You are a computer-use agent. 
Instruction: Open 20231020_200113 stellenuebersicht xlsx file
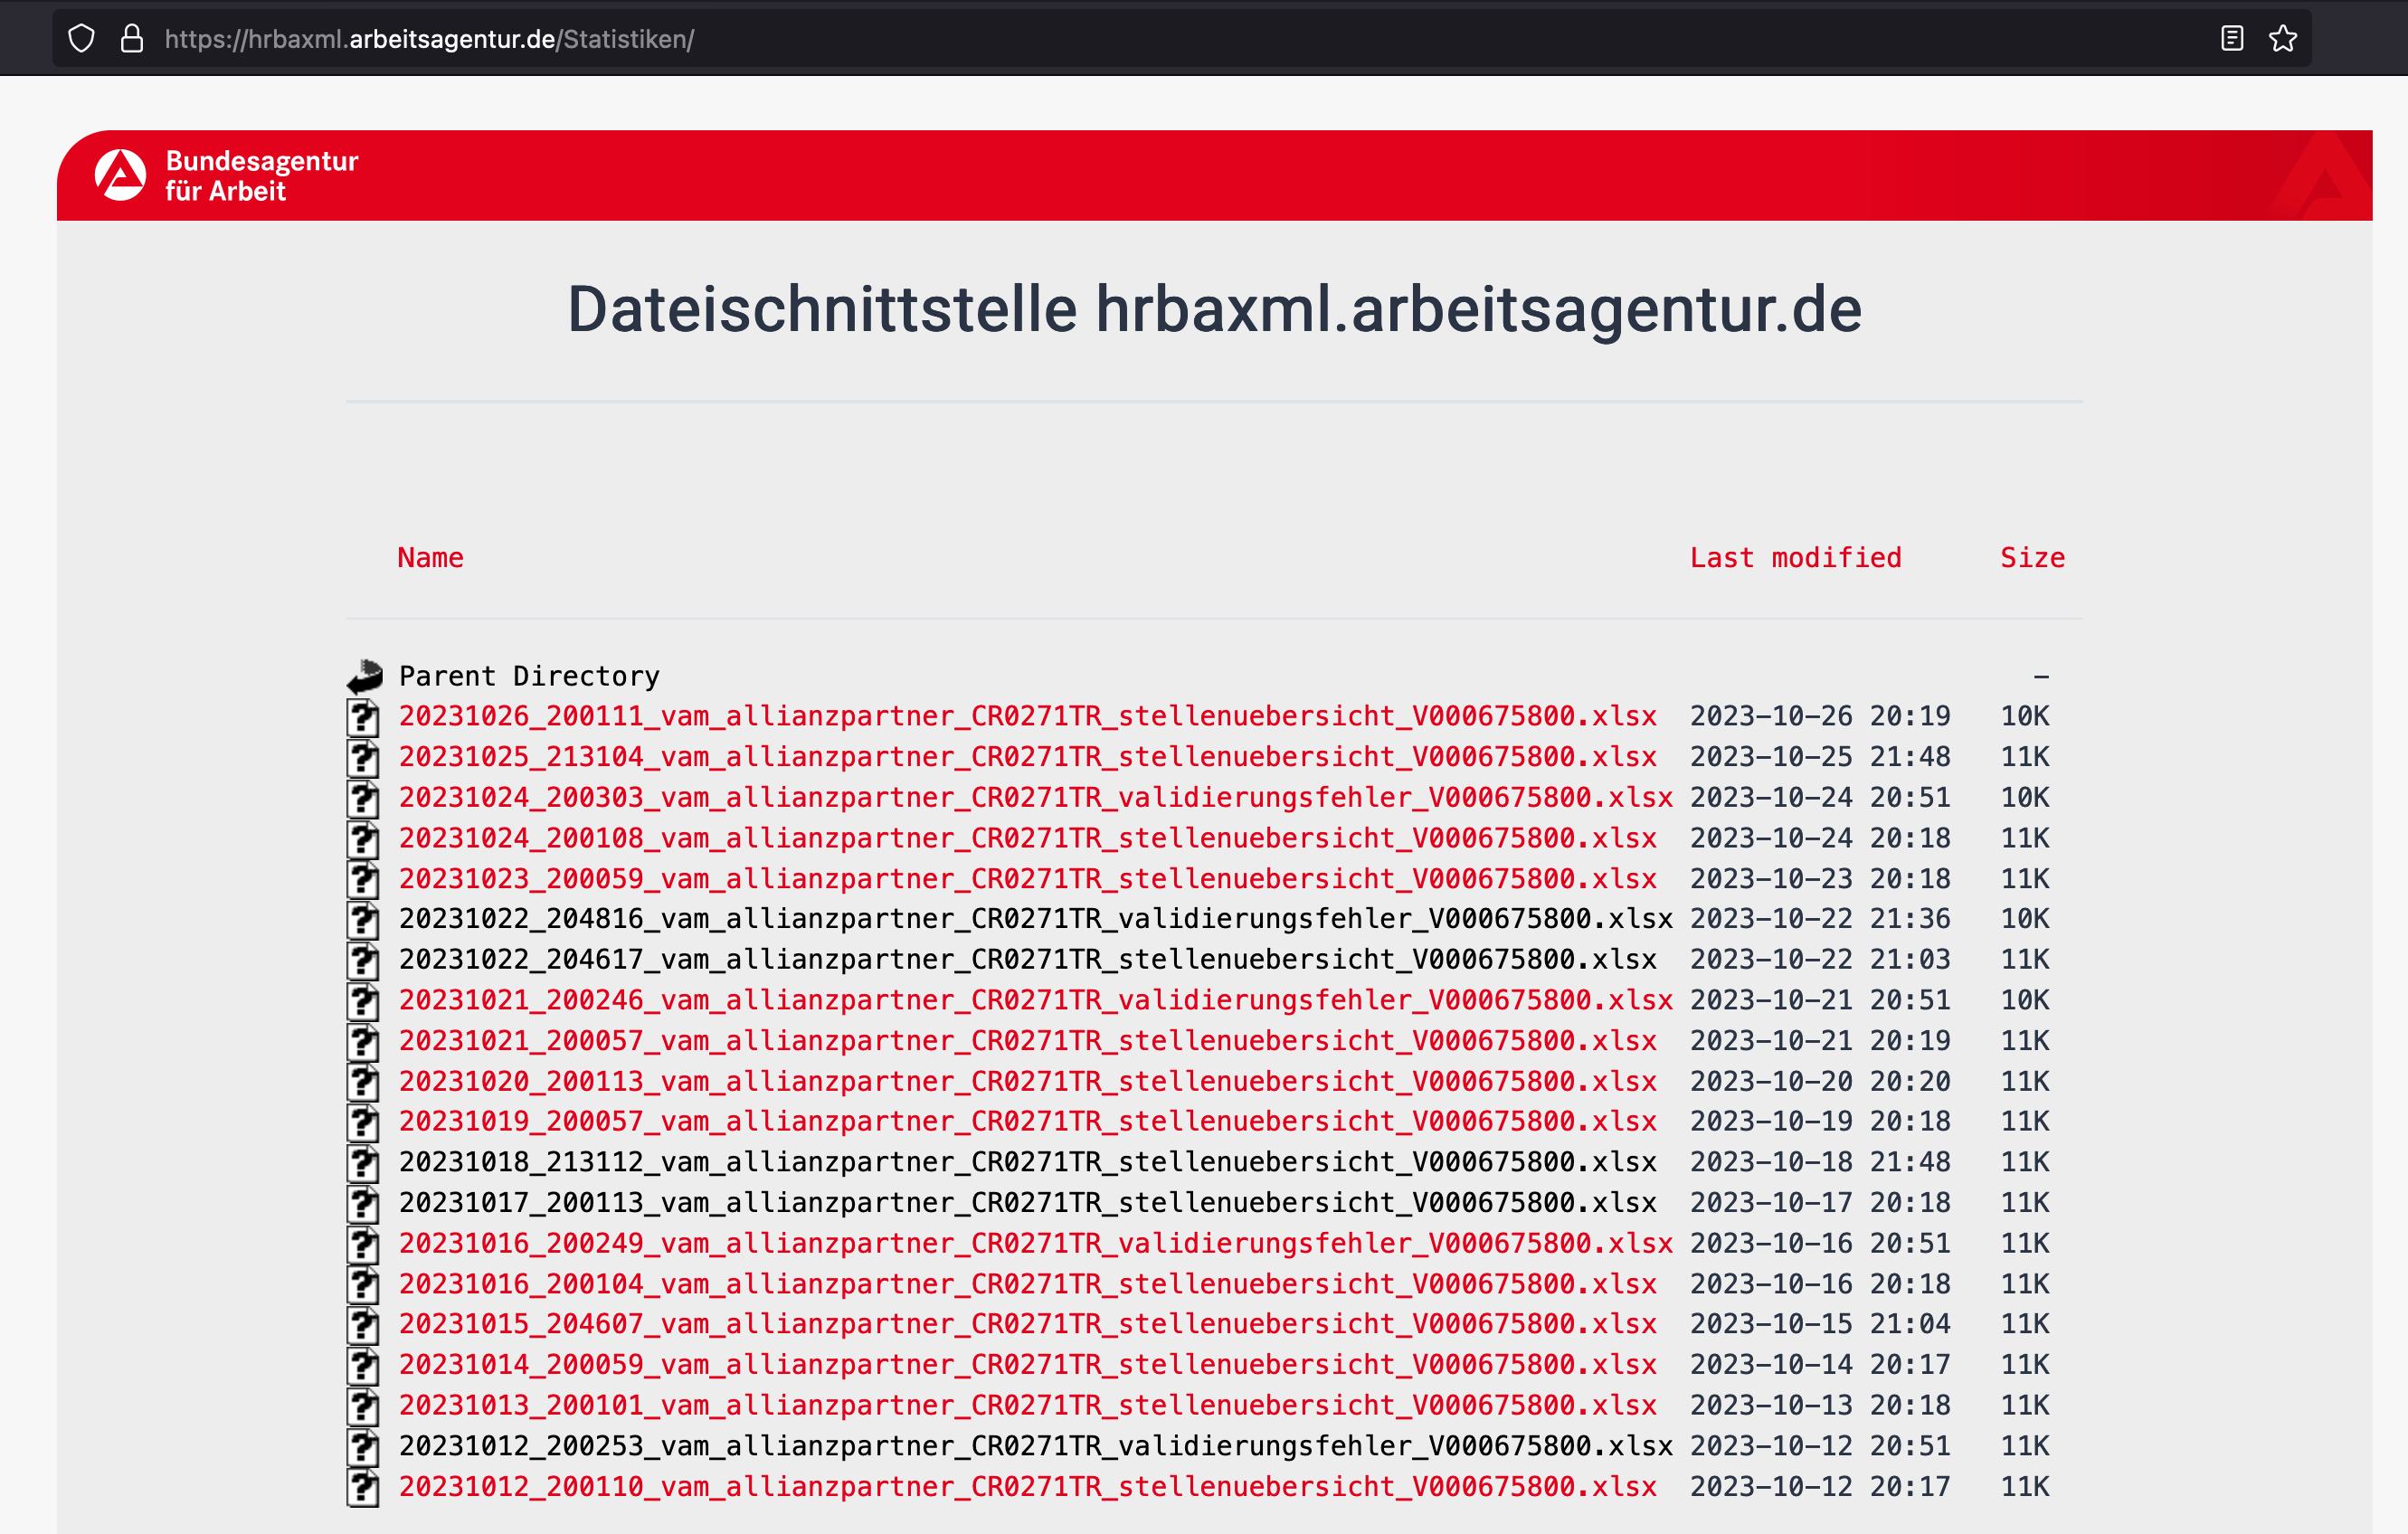(1027, 1081)
